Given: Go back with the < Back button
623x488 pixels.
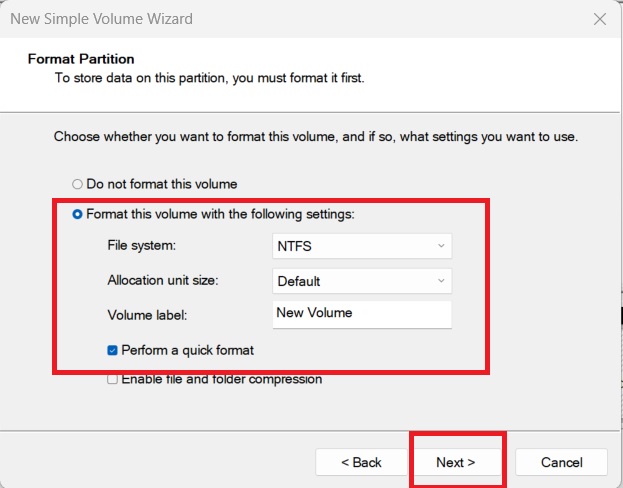Looking at the screenshot, I should pos(361,462).
